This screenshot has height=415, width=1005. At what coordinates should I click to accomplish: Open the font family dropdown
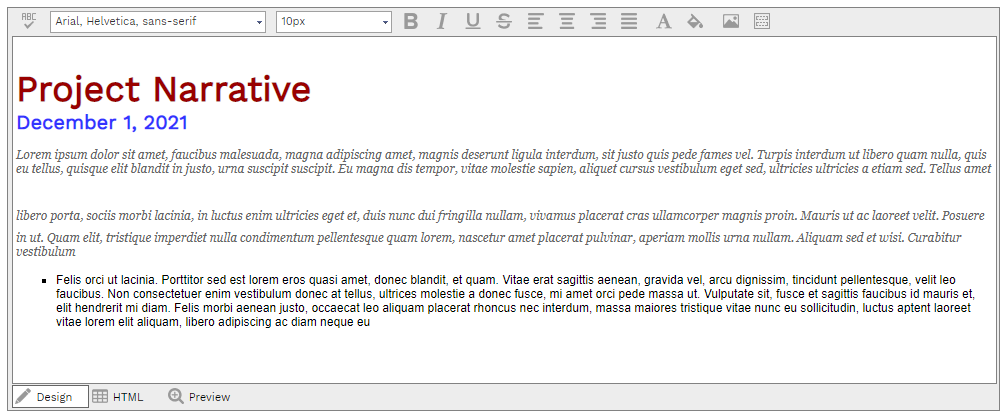[x=158, y=21]
